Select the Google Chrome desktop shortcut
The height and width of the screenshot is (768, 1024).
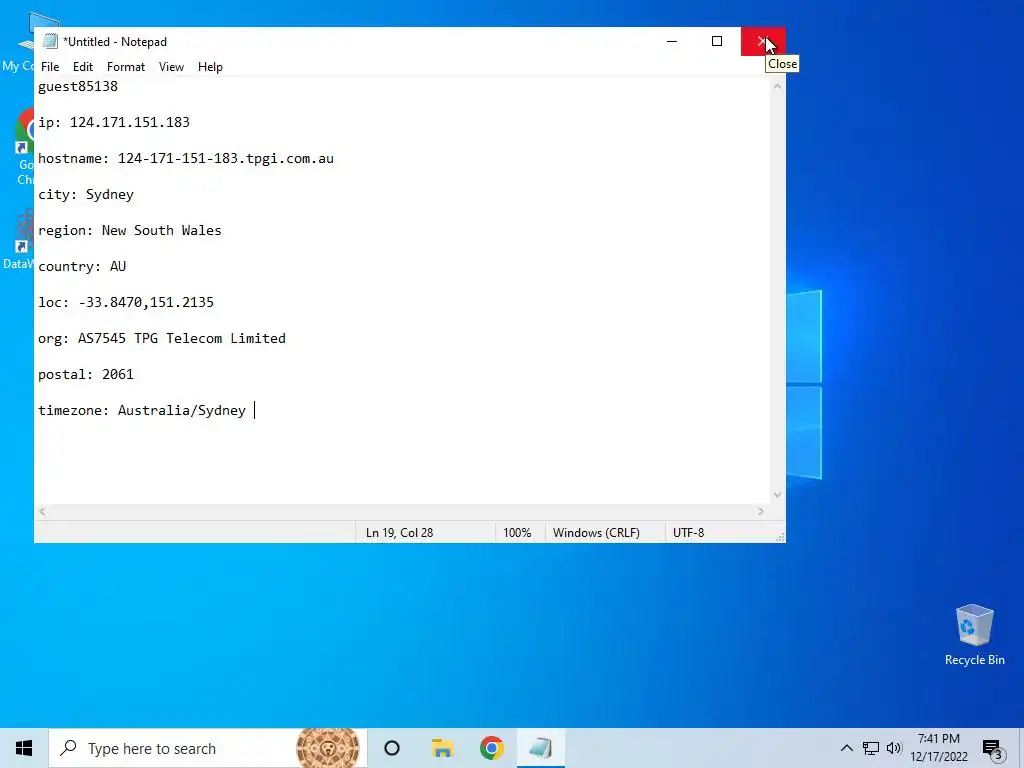coord(25,148)
